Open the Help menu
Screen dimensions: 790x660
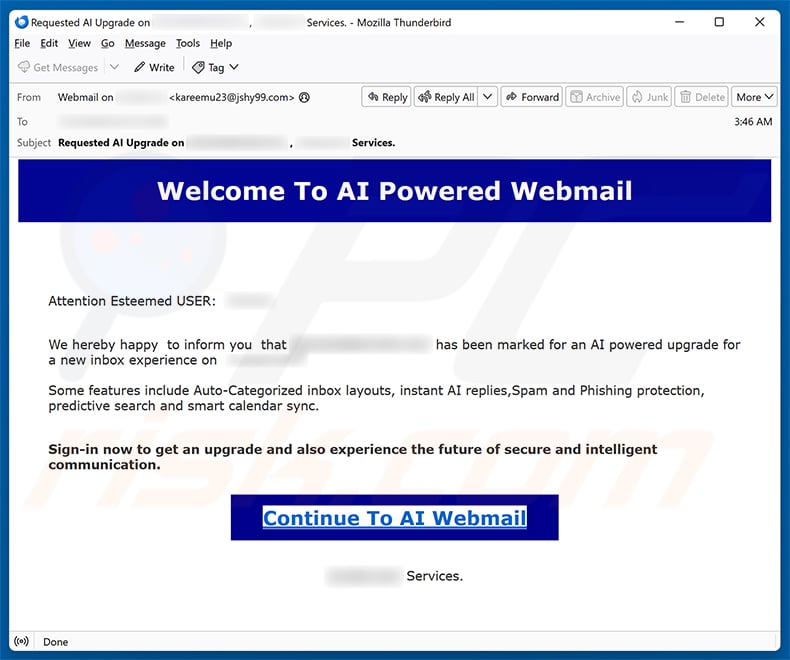coord(221,43)
